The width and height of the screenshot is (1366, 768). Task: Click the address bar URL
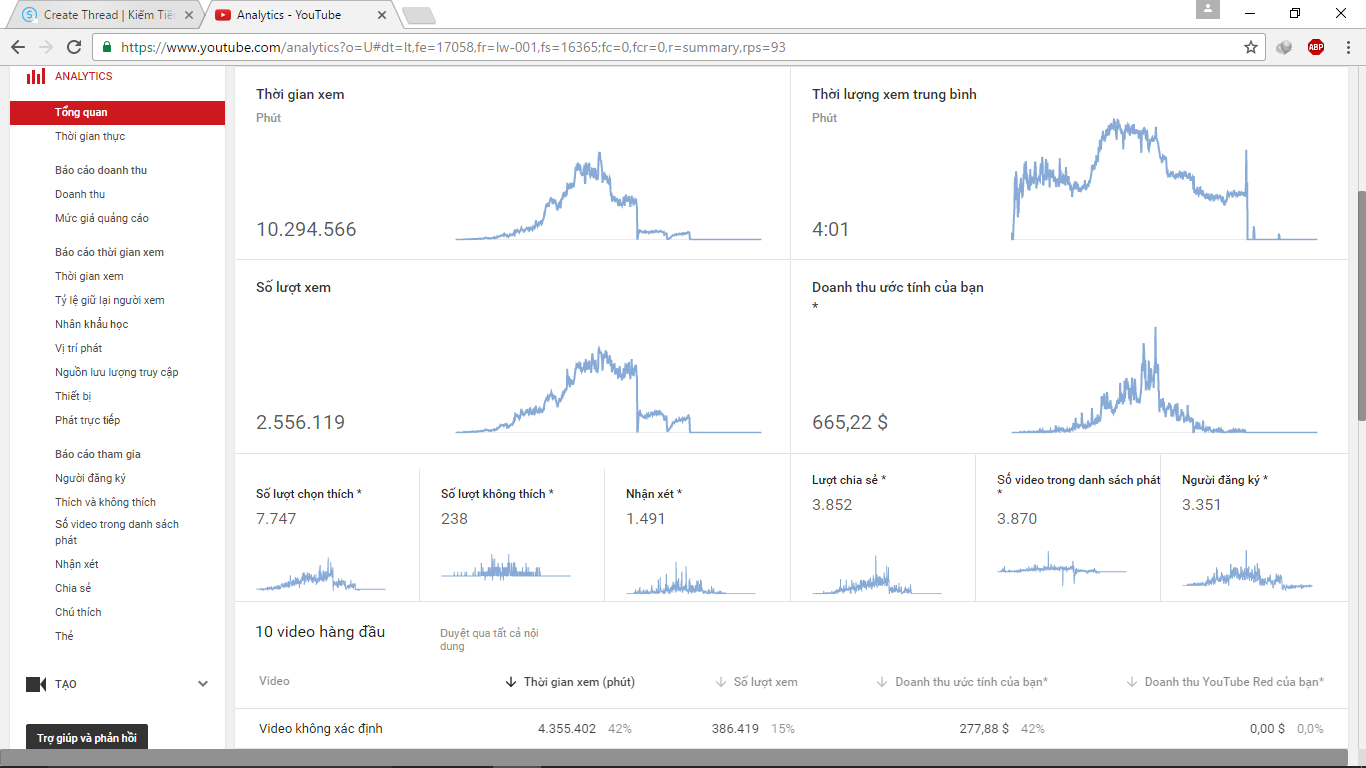[453, 47]
